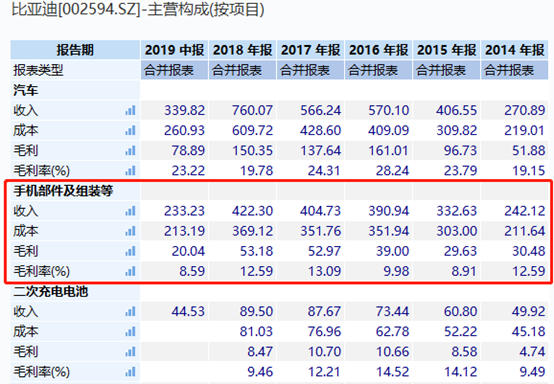Select the 汽车 section heading
Viewport: 554px width, 384px height.
tap(25, 90)
